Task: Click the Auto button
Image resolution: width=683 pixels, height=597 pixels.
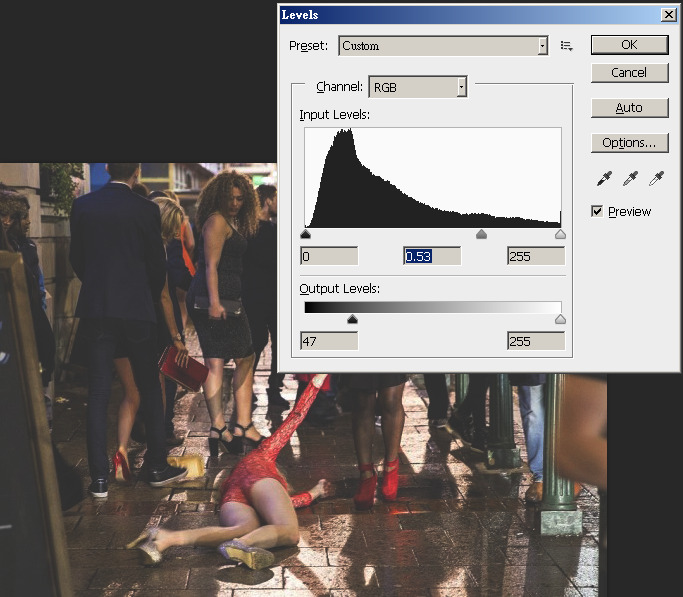Action: click(x=629, y=108)
